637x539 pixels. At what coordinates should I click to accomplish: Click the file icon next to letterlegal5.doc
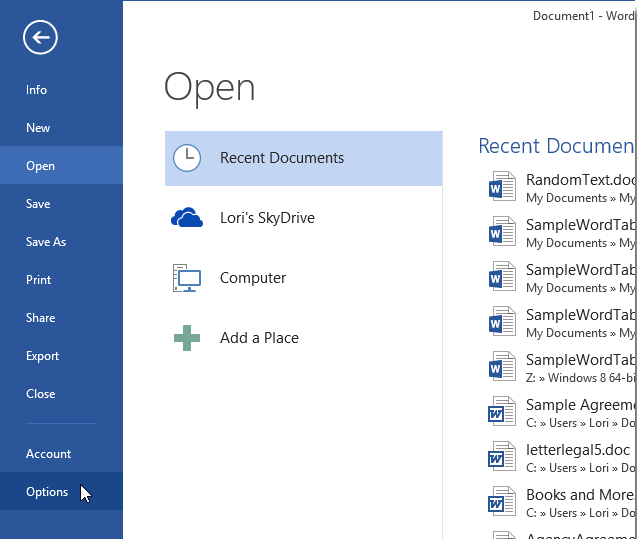point(501,457)
